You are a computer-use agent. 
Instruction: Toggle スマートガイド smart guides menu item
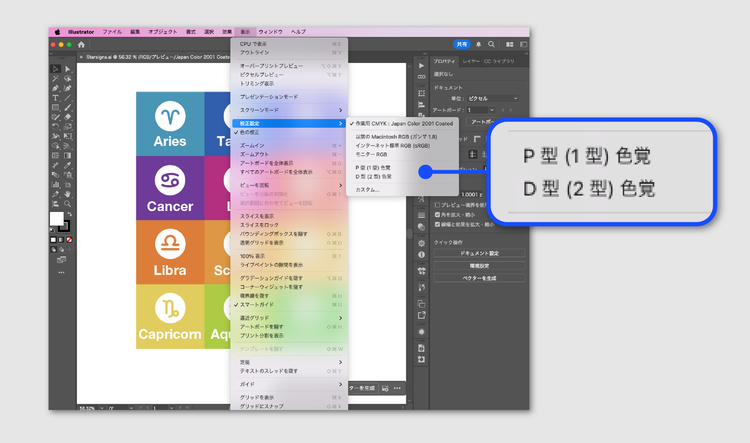[288, 304]
